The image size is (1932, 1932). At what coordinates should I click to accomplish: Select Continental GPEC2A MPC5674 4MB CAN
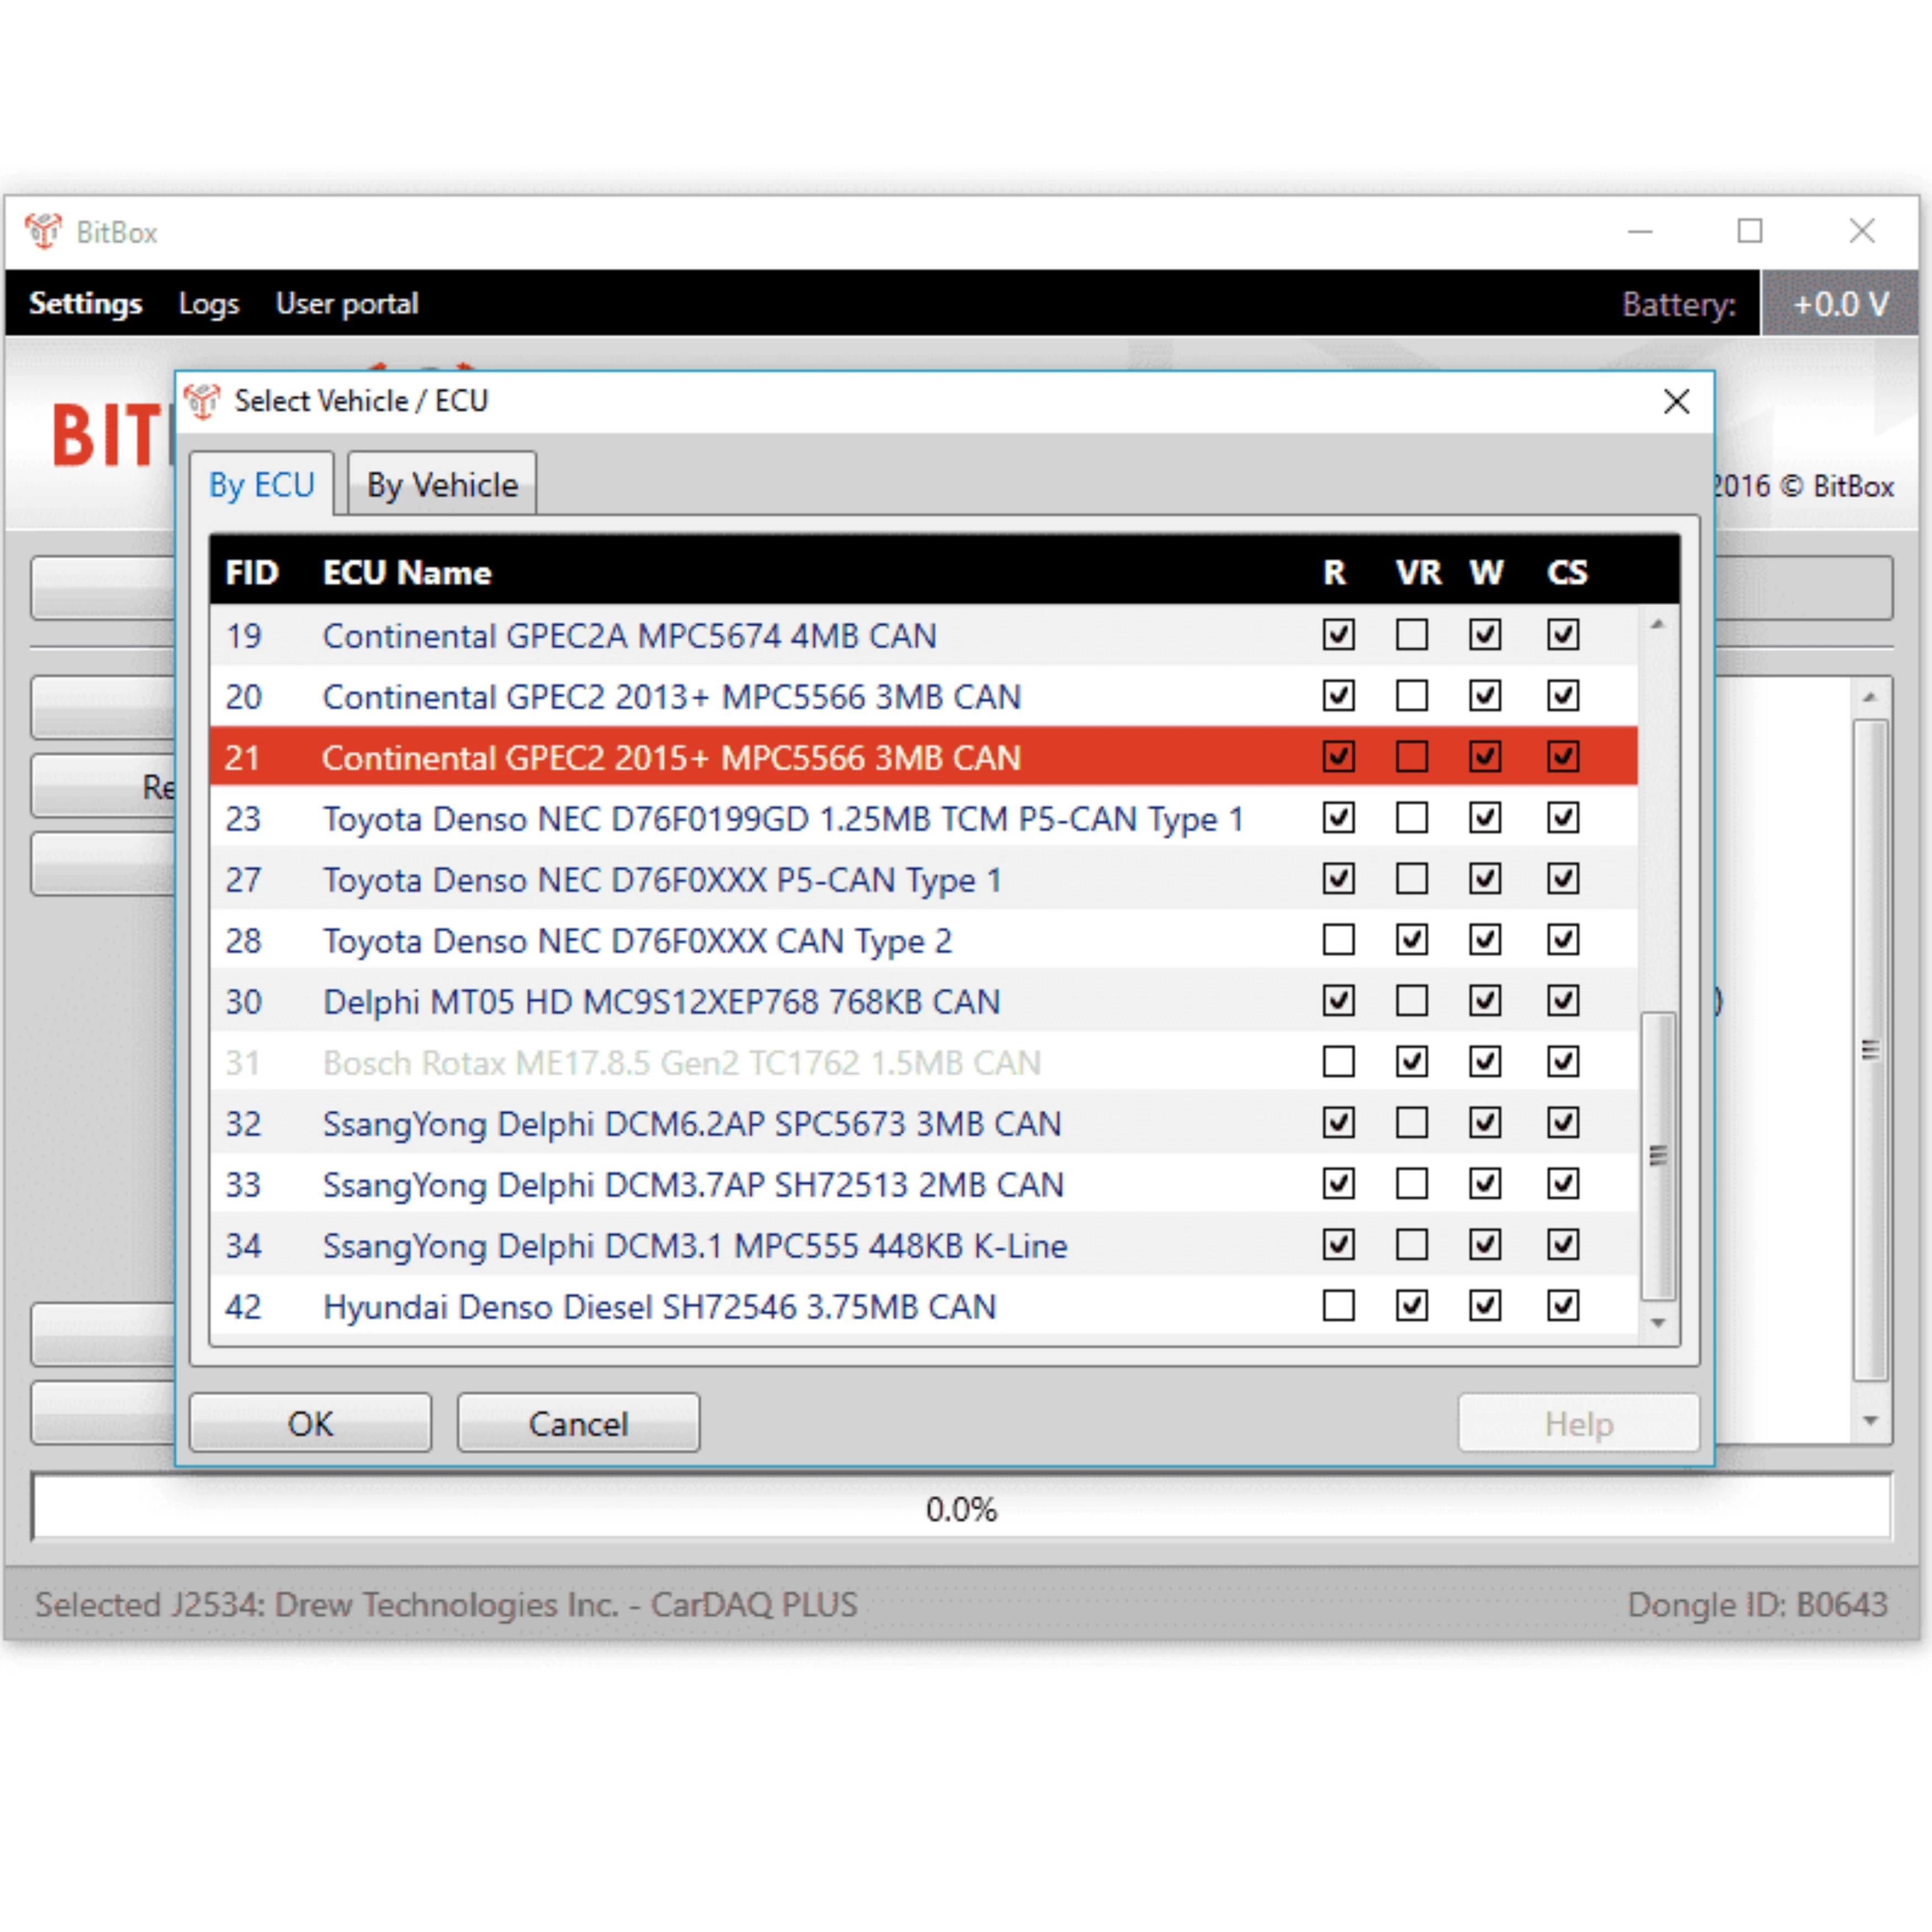924,635
